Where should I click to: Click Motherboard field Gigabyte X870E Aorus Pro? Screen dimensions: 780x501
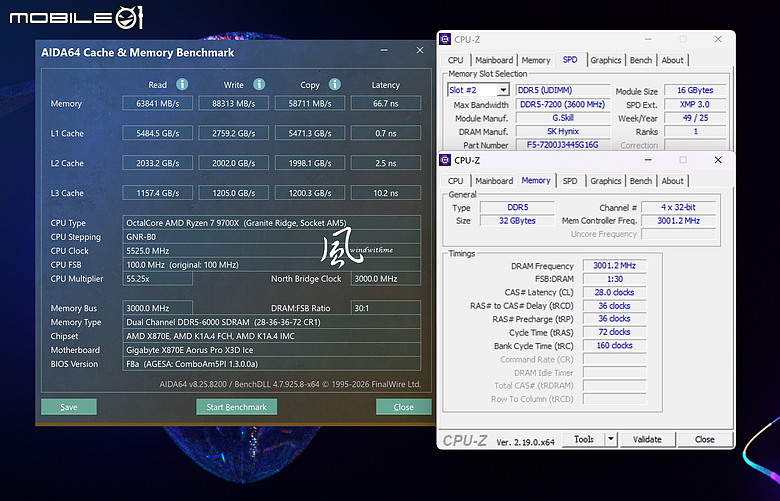272,350
